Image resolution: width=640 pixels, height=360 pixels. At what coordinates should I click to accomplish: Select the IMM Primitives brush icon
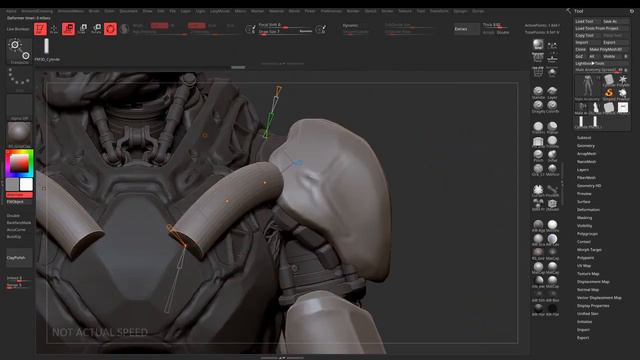pos(538,204)
